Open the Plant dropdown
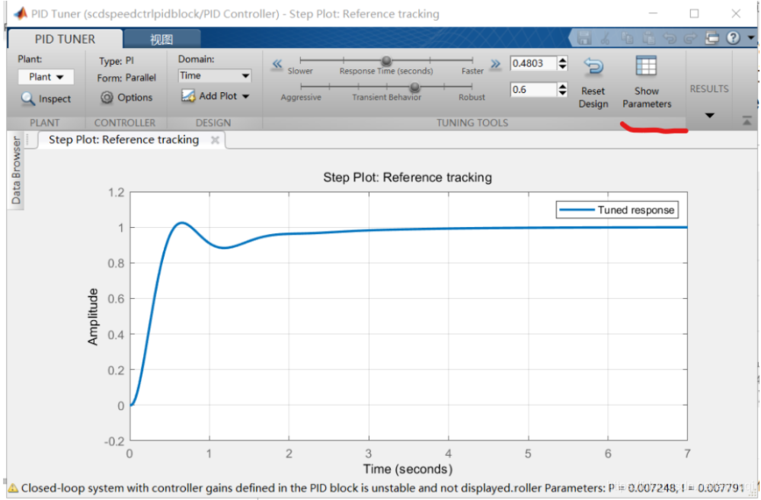This screenshot has width=761, height=500. coord(46,77)
